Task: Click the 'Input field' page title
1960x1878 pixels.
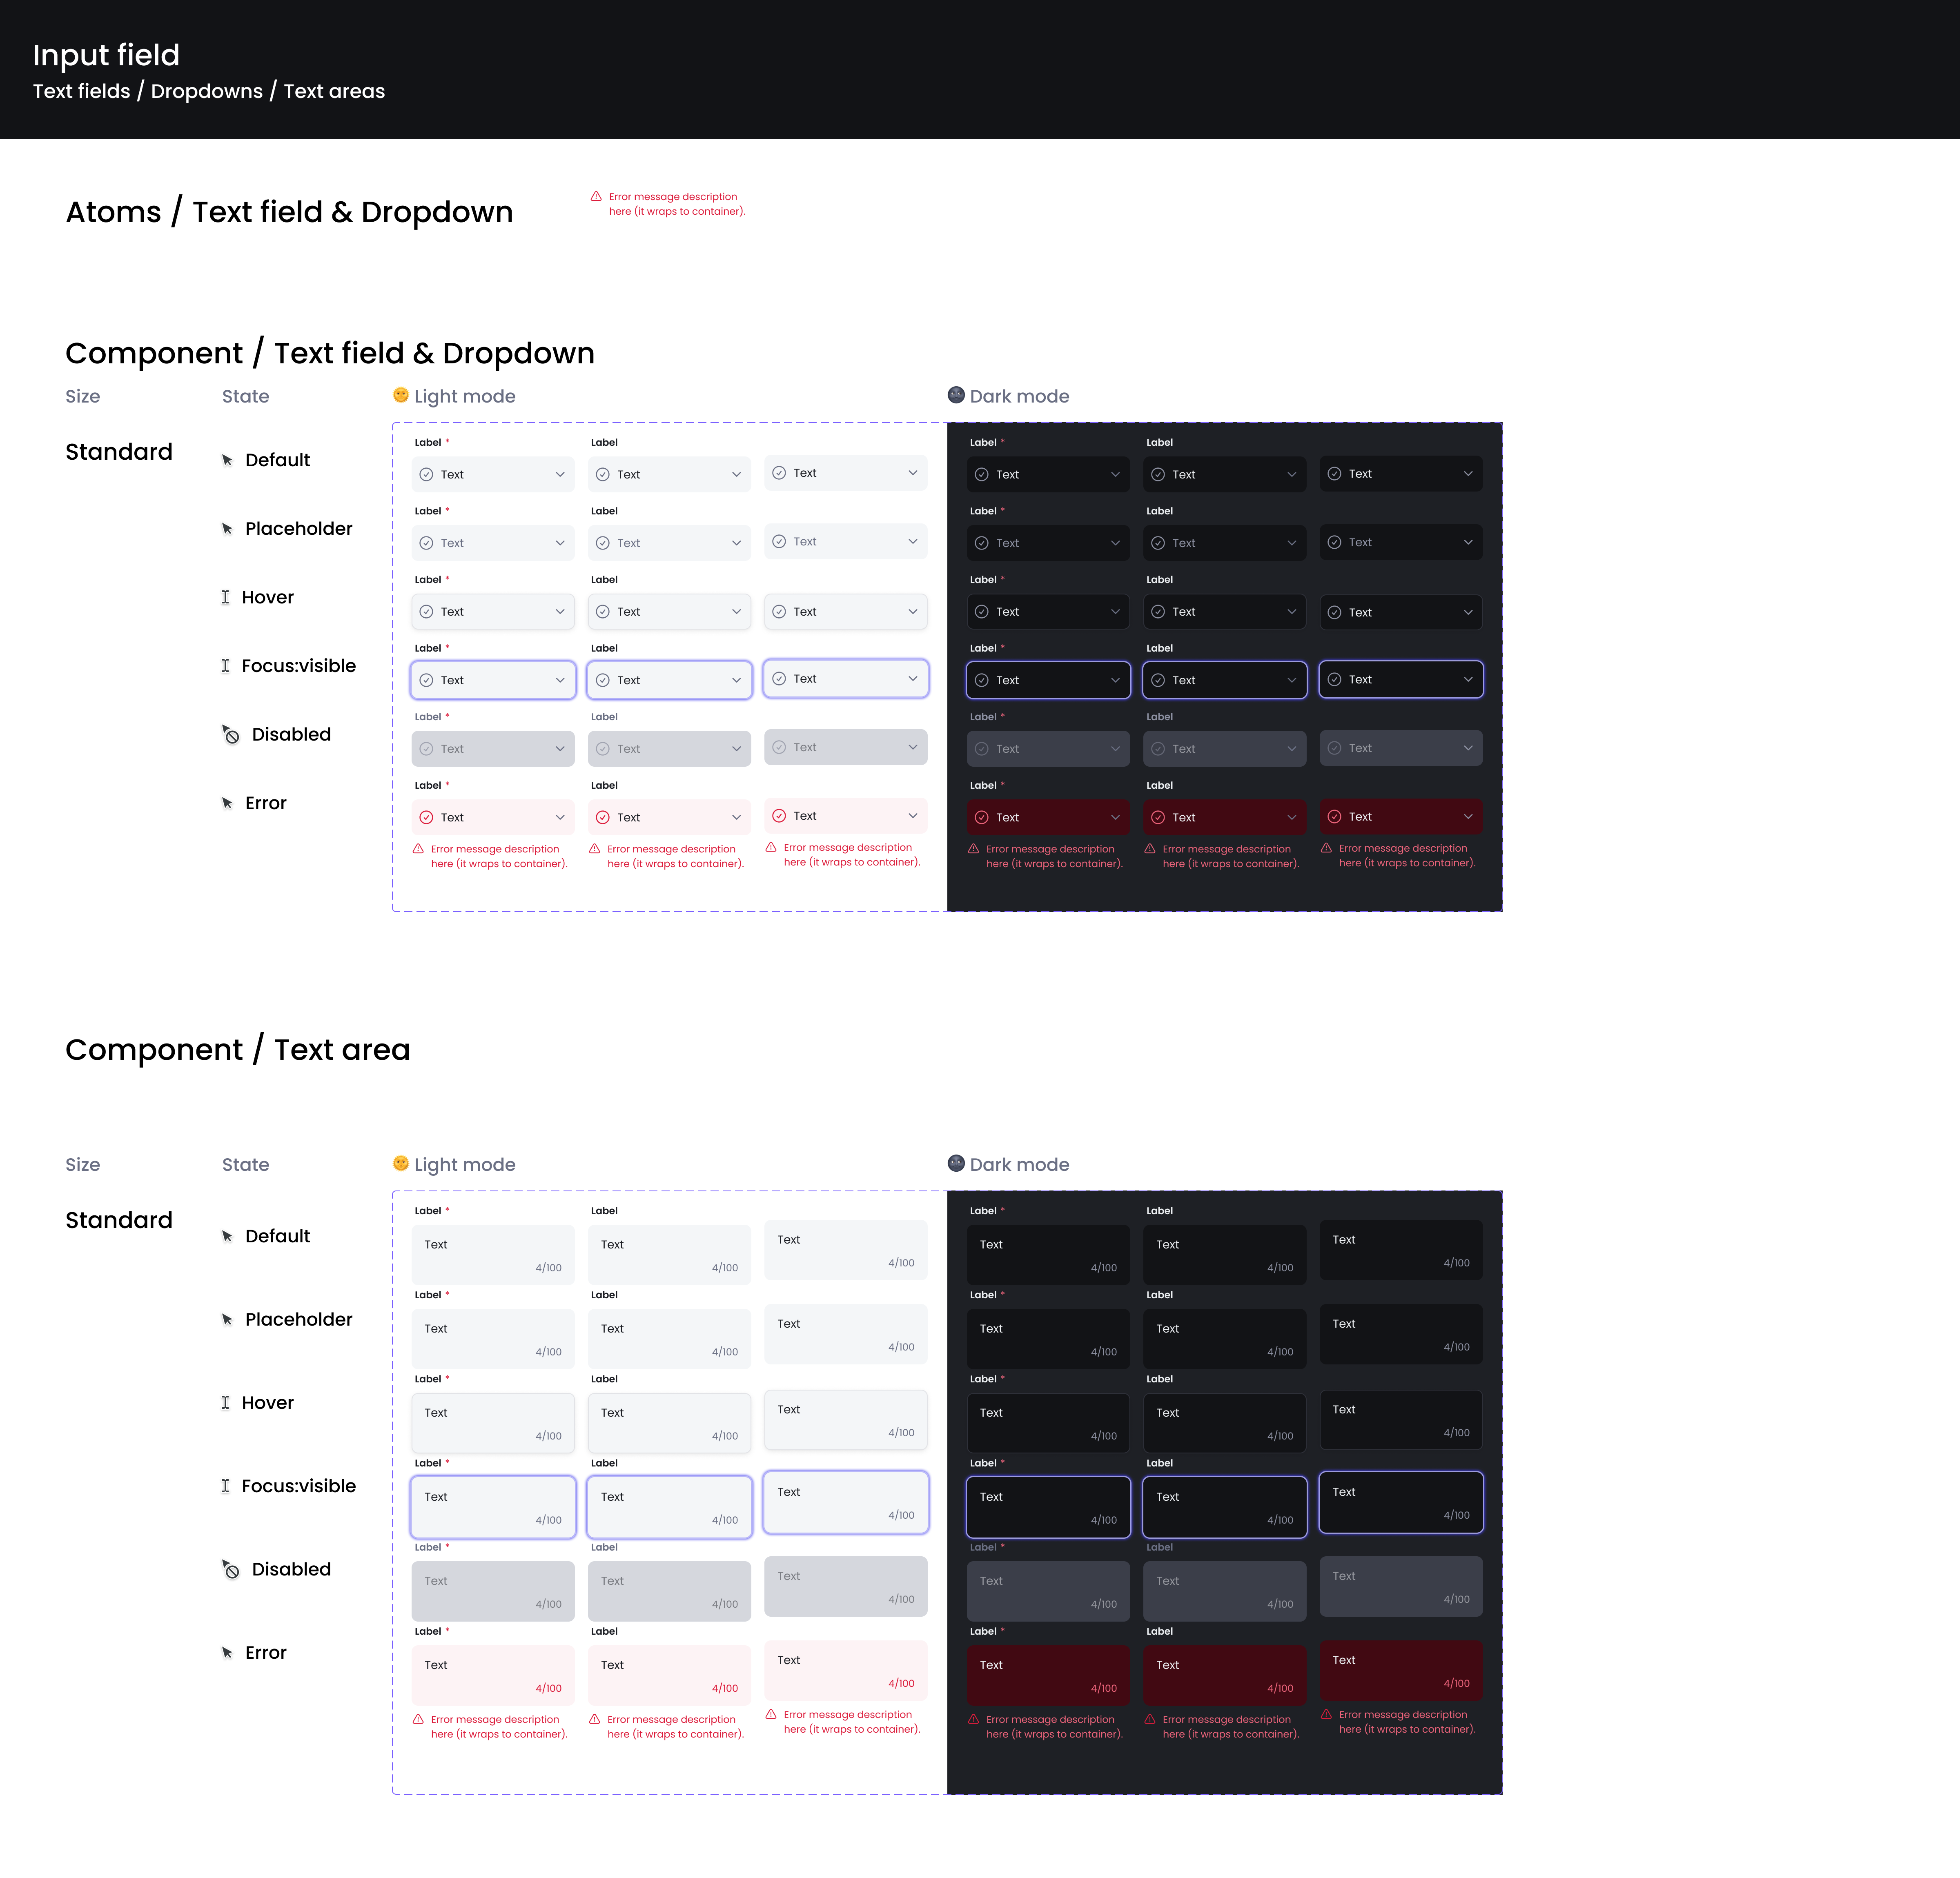Action: (x=106, y=55)
